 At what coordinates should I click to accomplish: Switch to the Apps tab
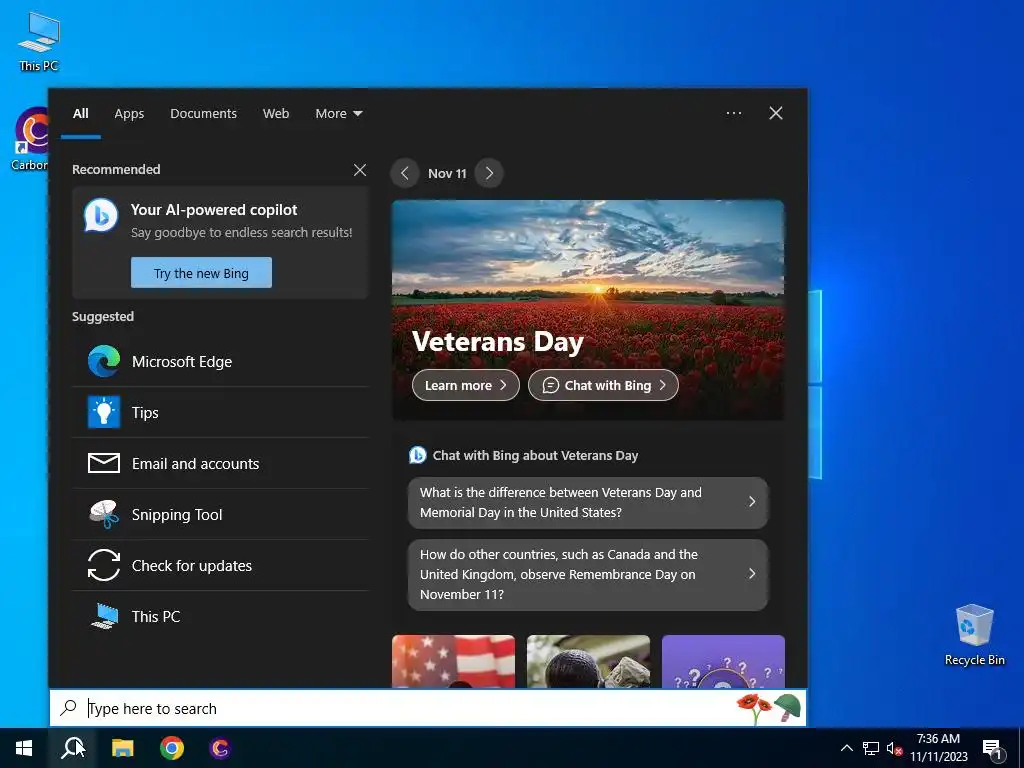tap(129, 113)
